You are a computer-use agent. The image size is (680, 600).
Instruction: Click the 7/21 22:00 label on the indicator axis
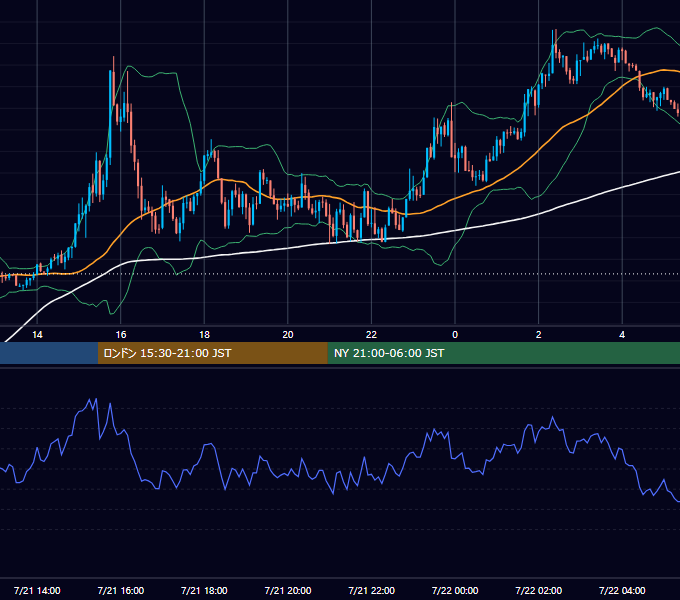371,590
